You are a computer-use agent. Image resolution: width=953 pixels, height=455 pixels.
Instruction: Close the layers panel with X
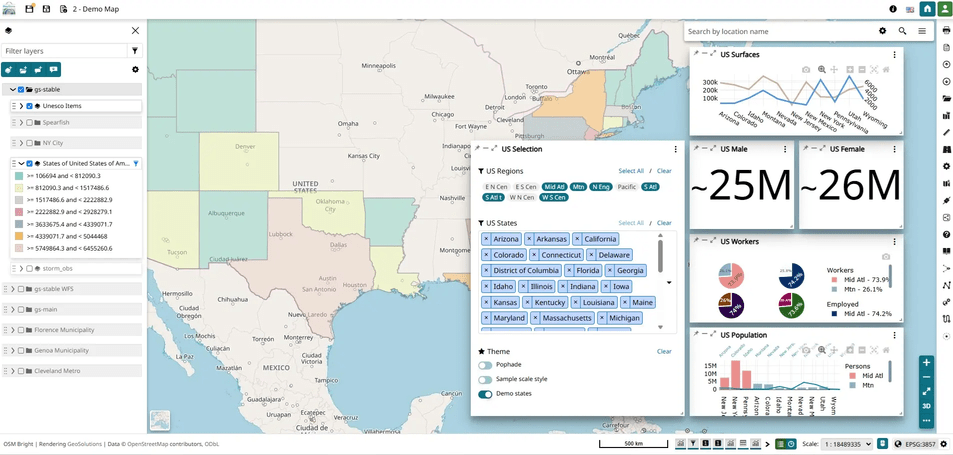(x=135, y=30)
